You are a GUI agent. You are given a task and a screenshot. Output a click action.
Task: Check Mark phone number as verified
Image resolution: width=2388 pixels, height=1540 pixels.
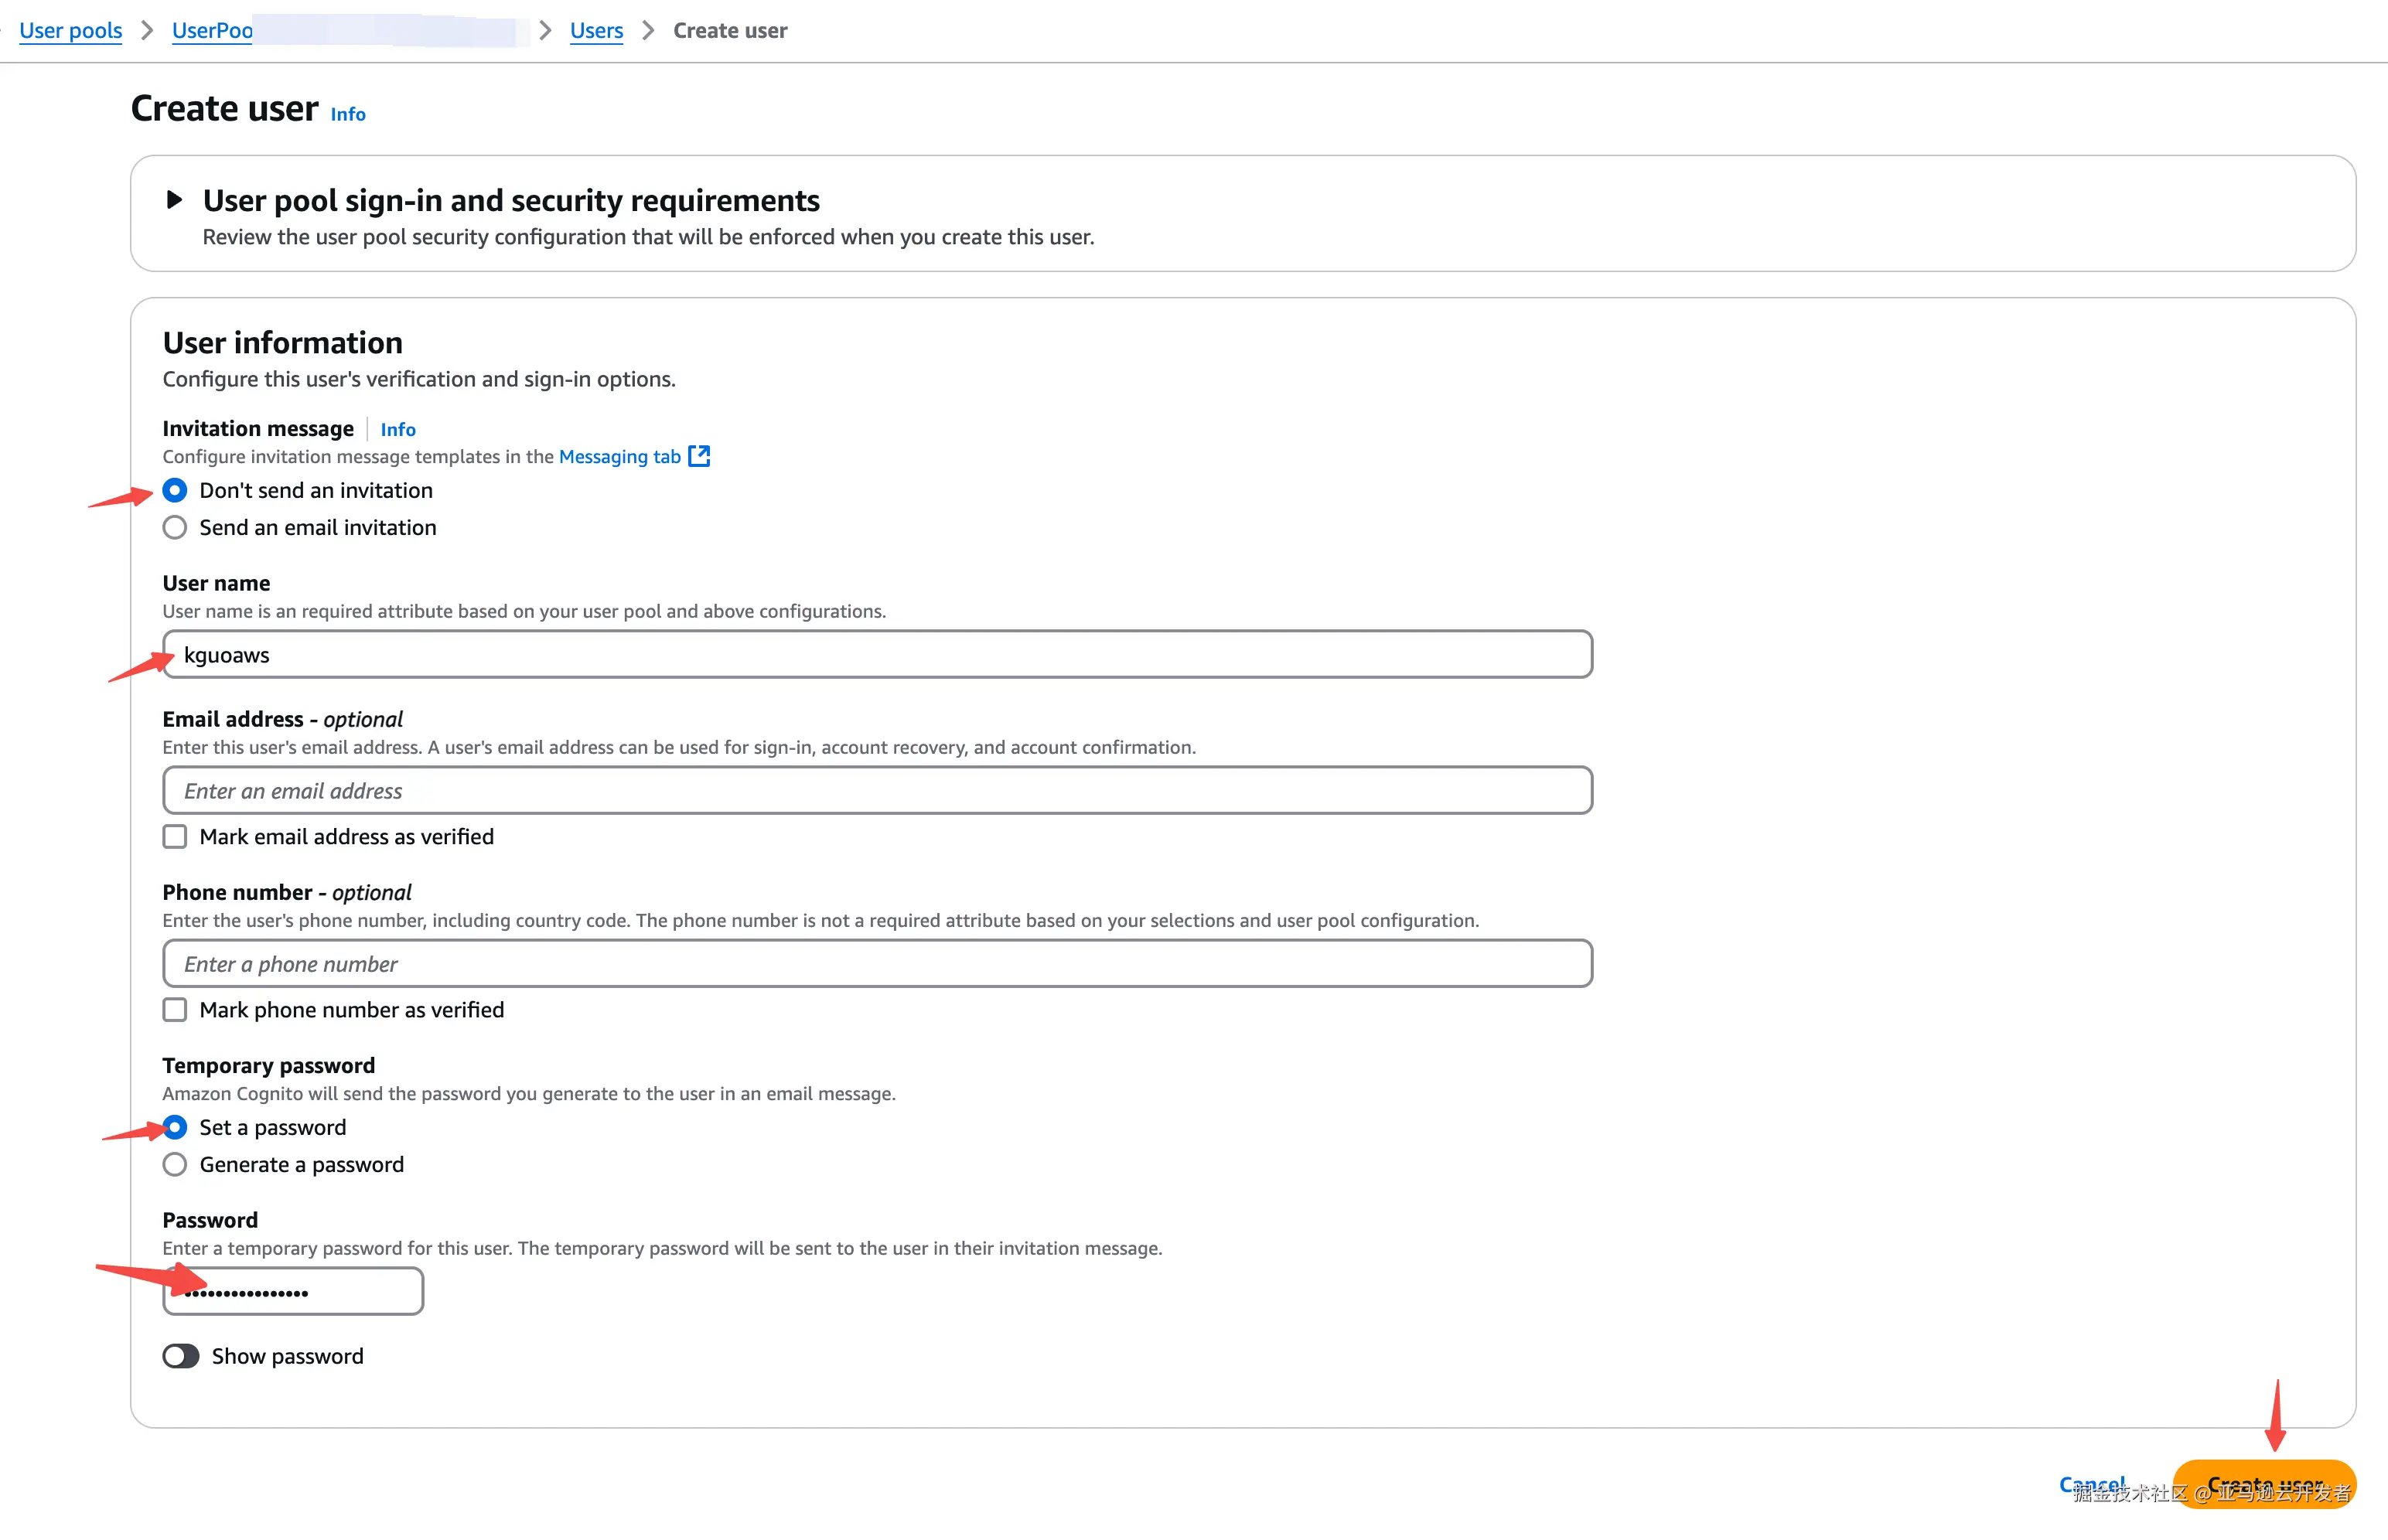point(175,1009)
